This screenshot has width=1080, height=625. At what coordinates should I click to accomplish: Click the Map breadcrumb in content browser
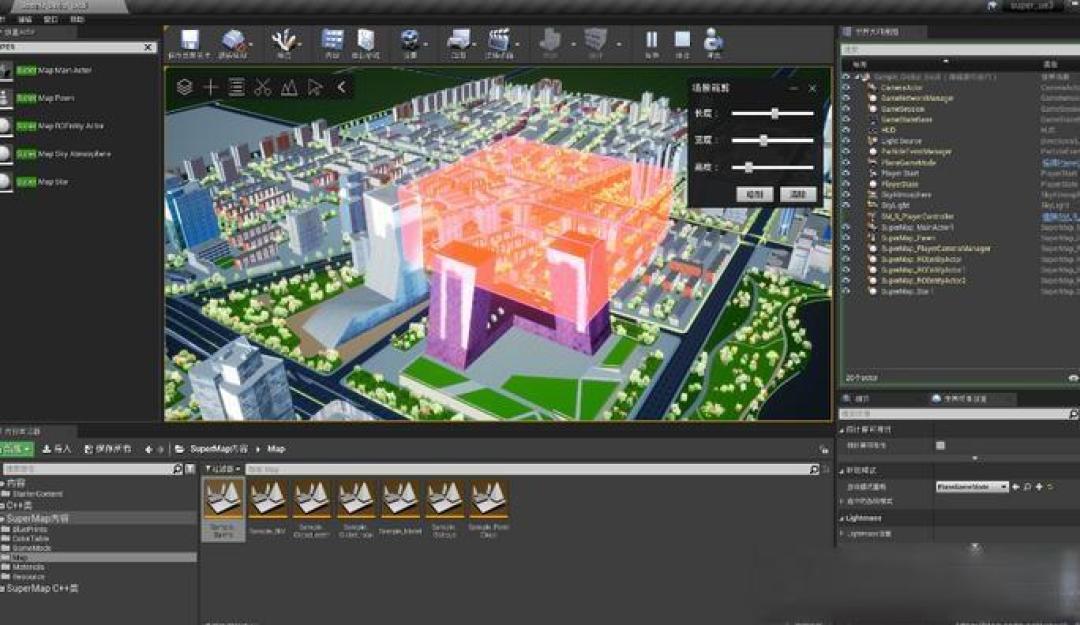276,449
